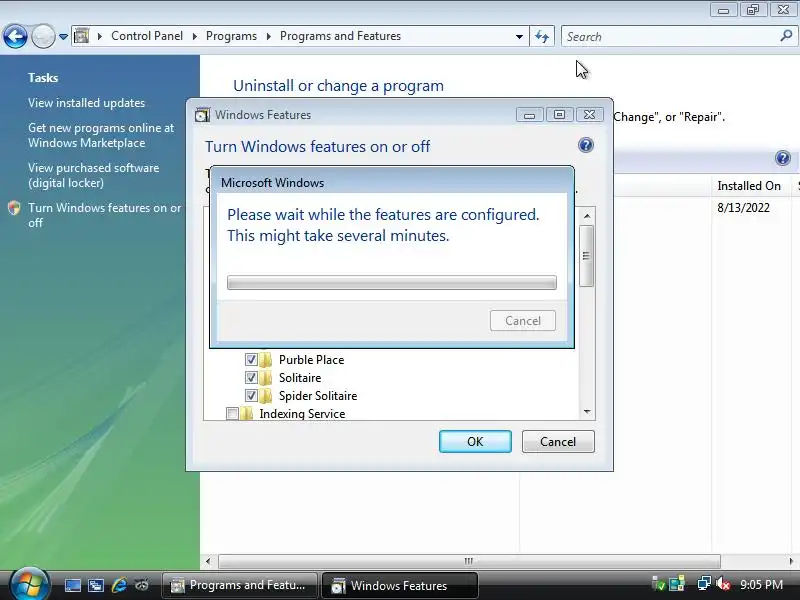Select the Indexing Service label
The width and height of the screenshot is (800, 600).
302,413
